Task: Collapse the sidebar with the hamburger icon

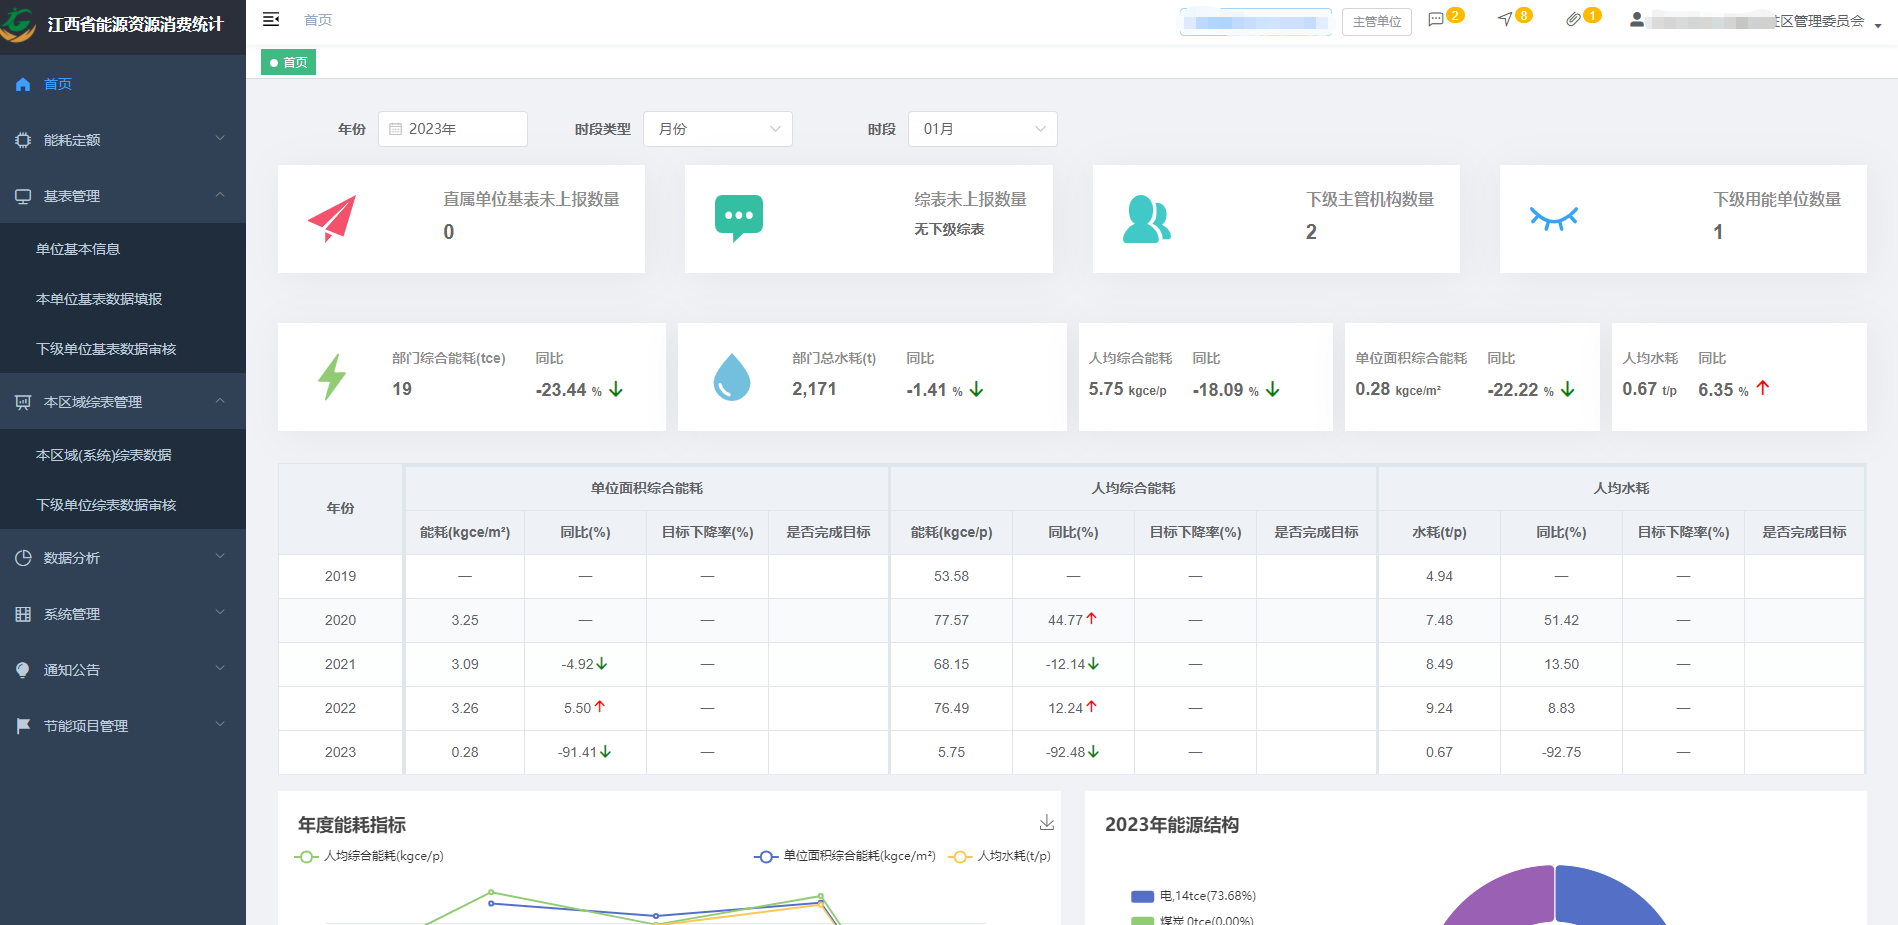Action: pos(271,19)
